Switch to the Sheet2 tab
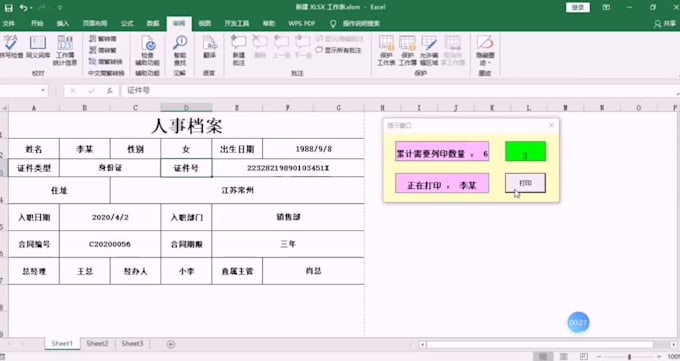Image resolution: width=680 pixels, height=361 pixels. [x=97, y=343]
